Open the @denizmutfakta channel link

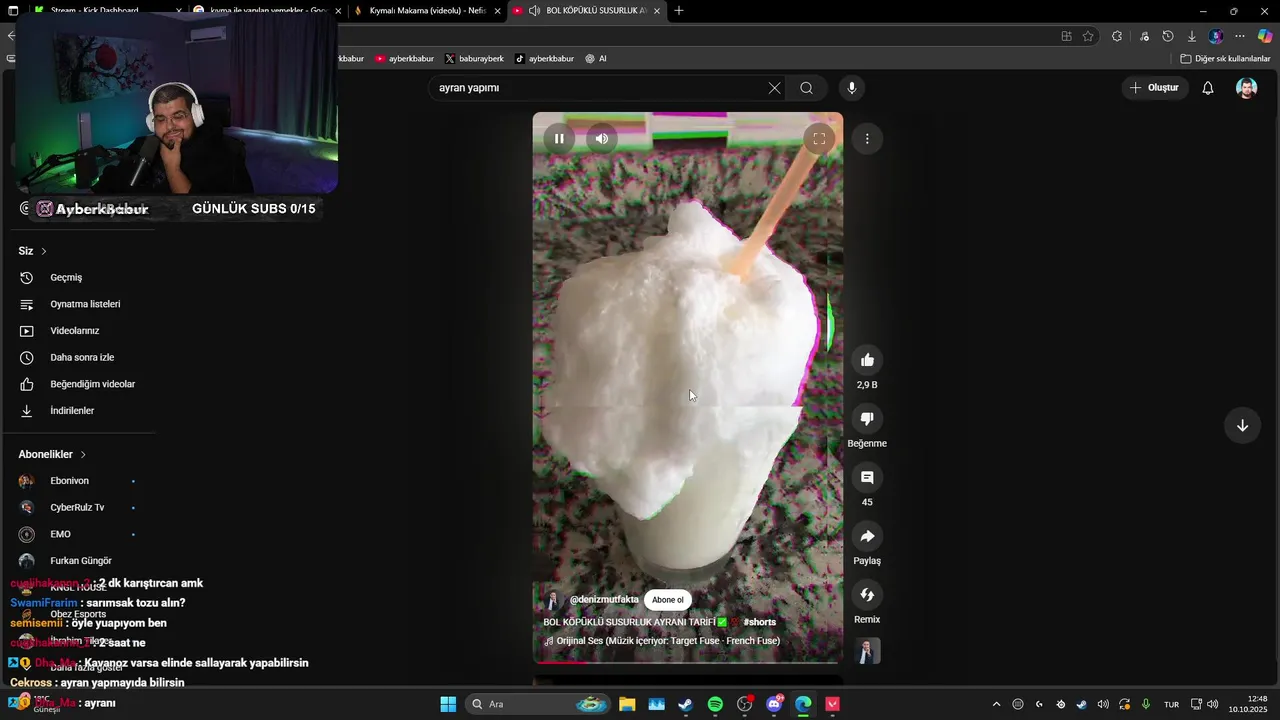tap(604, 600)
